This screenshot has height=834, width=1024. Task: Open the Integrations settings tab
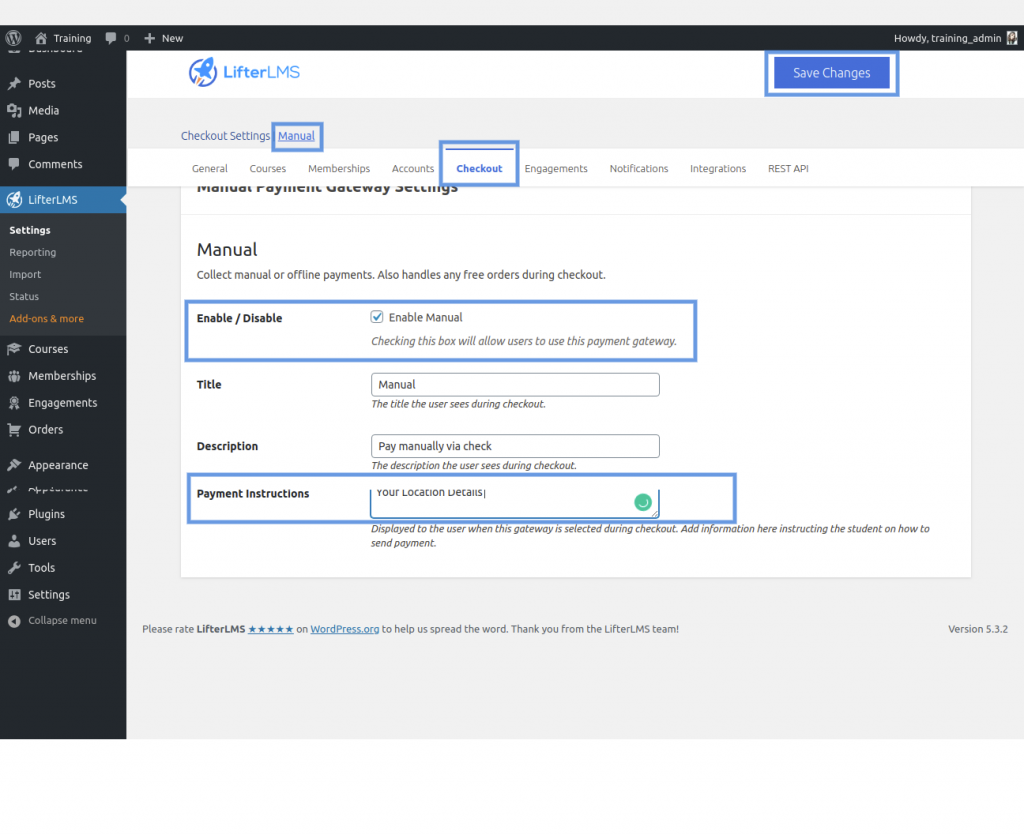(718, 168)
